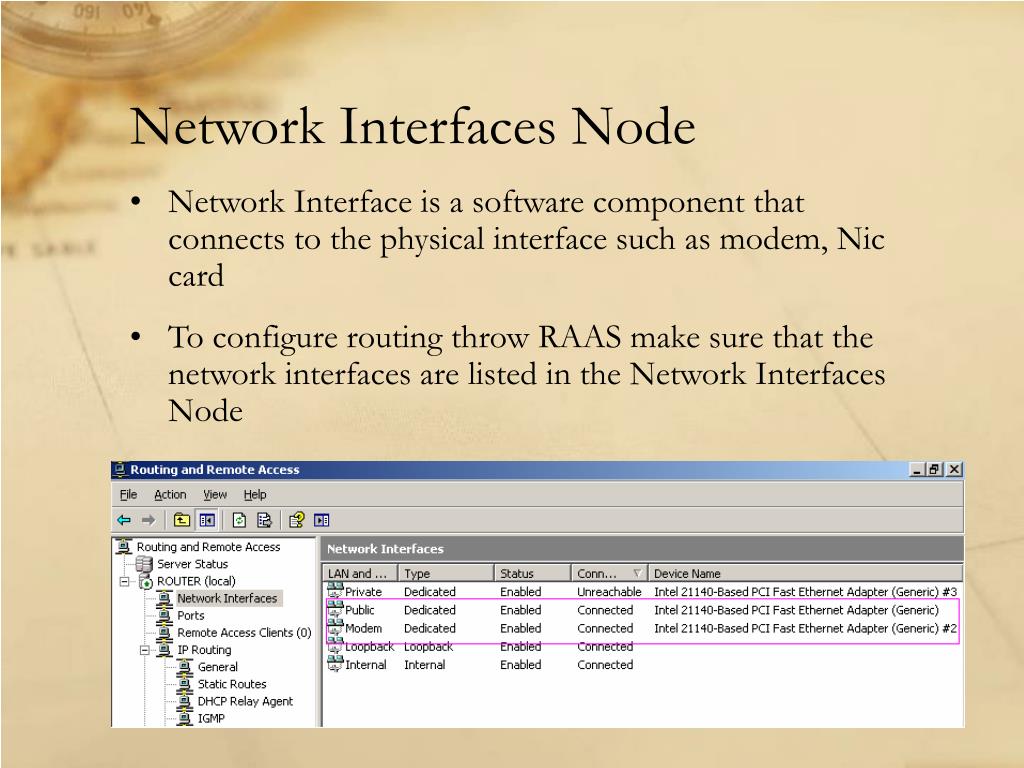This screenshot has height=768, width=1024.
Task: Refresh the view with the toolbar Refresh icon
Action: [x=240, y=520]
